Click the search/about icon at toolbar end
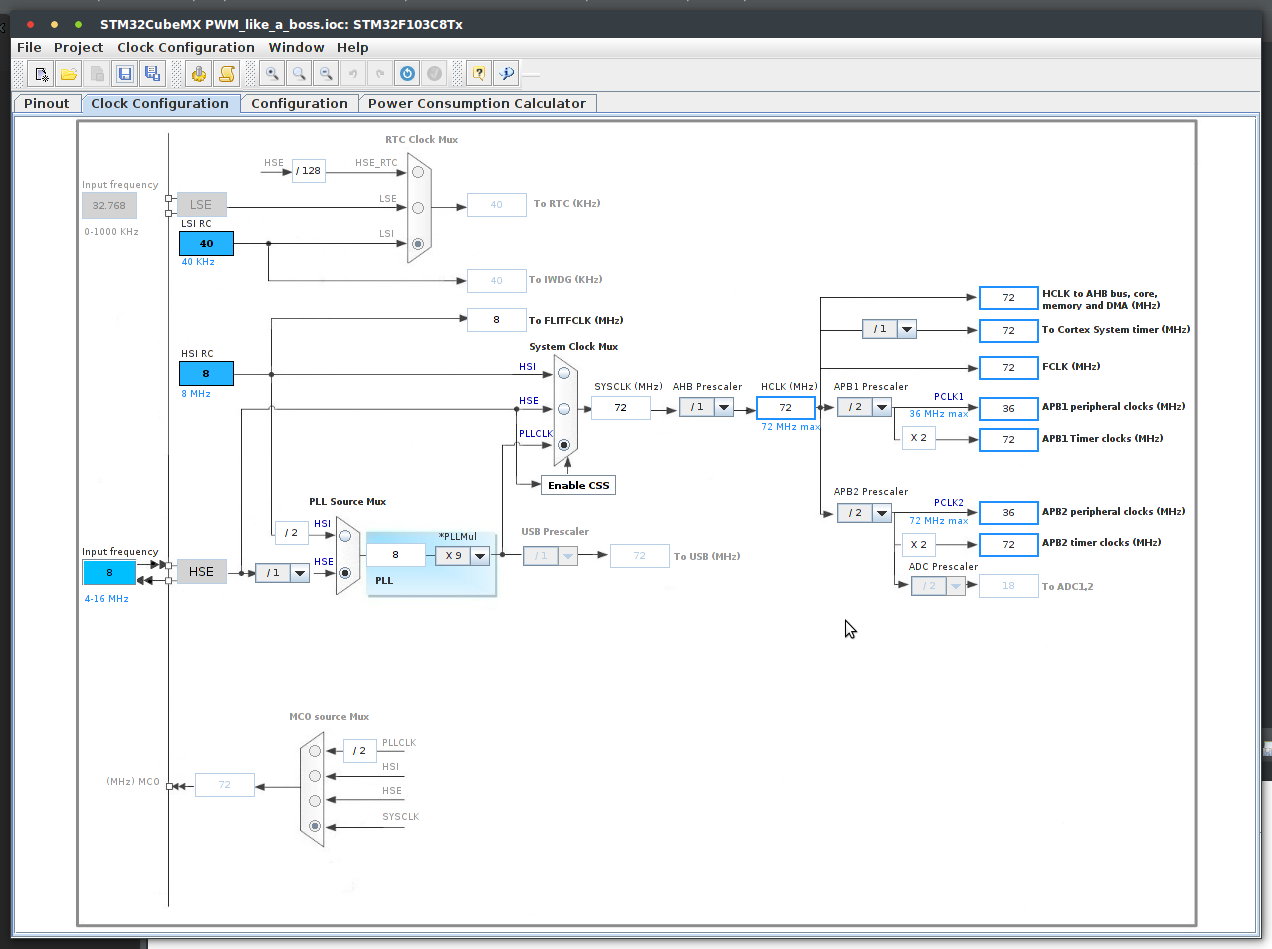This screenshot has height=949, width=1272. (x=506, y=73)
